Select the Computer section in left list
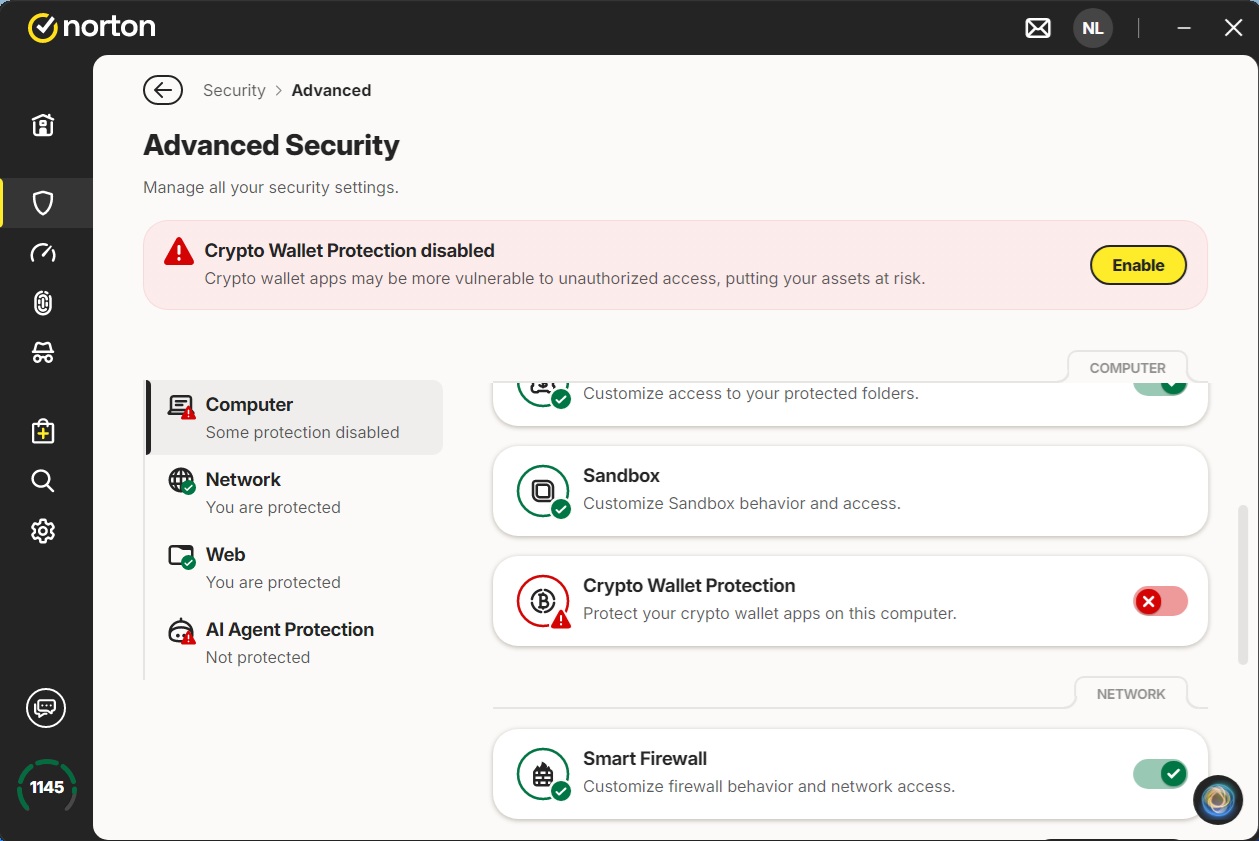This screenshot has height=841, width=1259. pos(295,417)
